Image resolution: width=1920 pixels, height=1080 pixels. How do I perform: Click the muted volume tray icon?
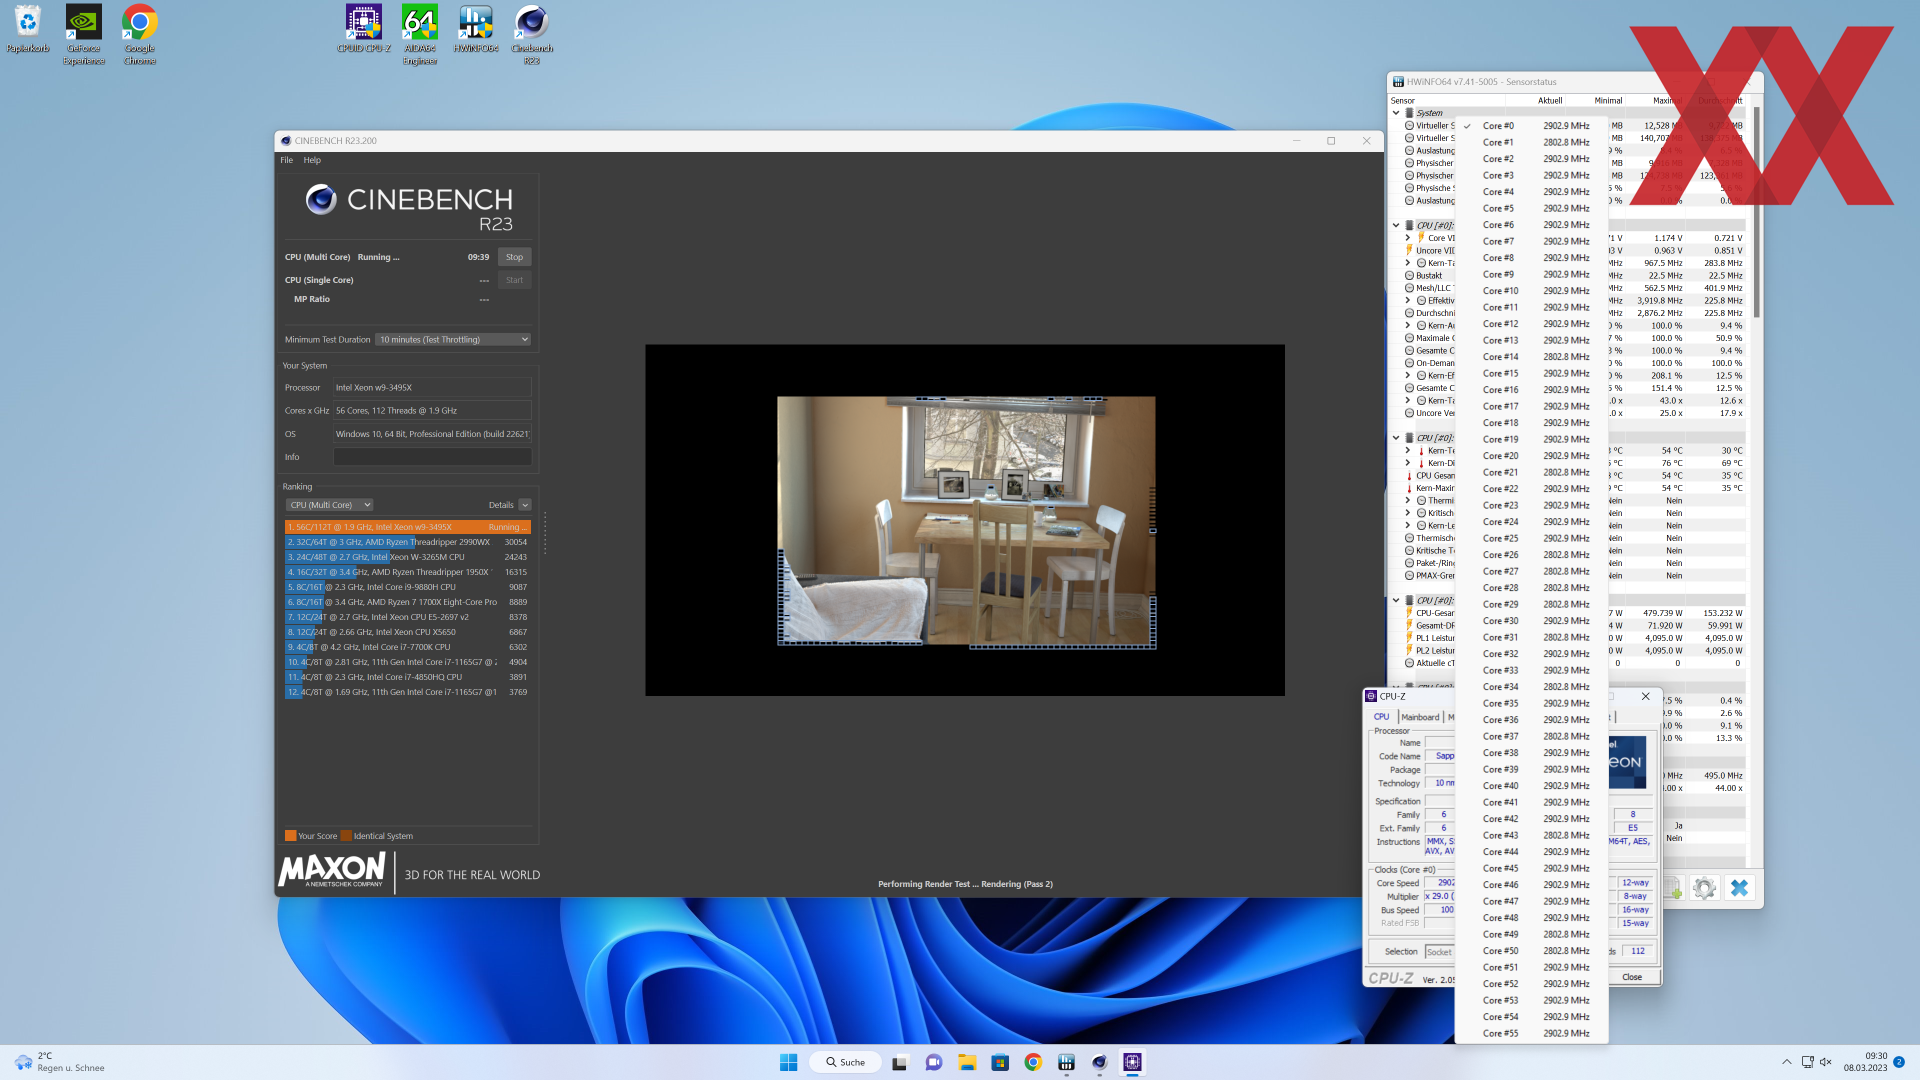click(1826, 1062)
